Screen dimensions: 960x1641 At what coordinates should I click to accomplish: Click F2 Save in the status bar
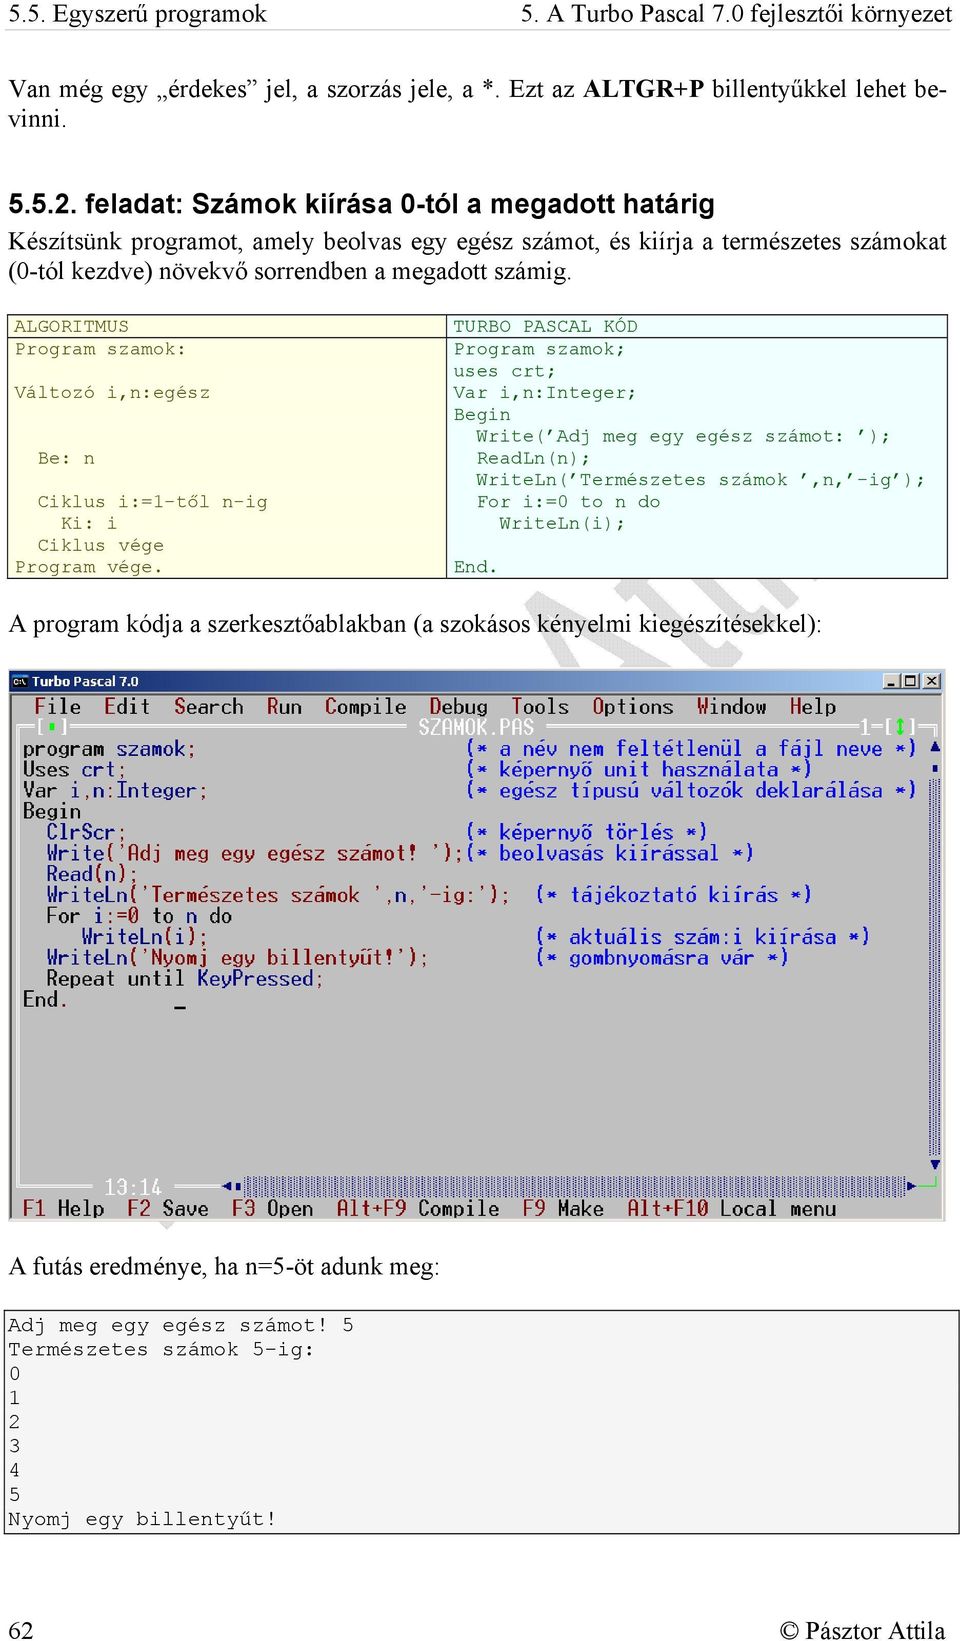(x=168, y=1209)
